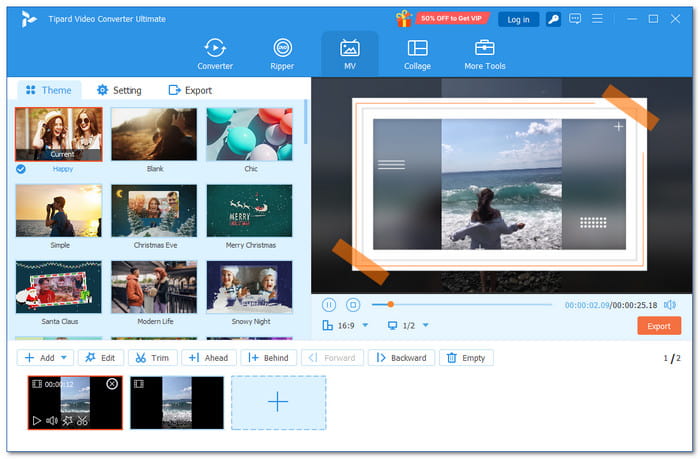The height and width of the screenshot is (459, 700).
Task: Select the Happy theme thumbnail
Action: pos(59,134)
